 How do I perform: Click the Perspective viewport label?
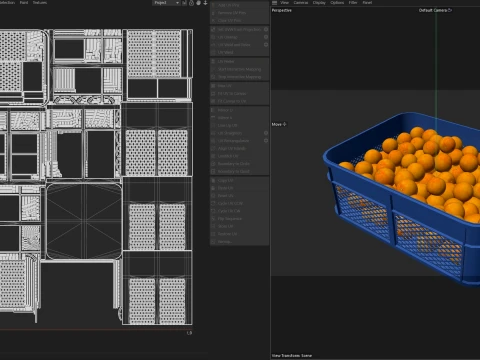(x=282, y=10)
